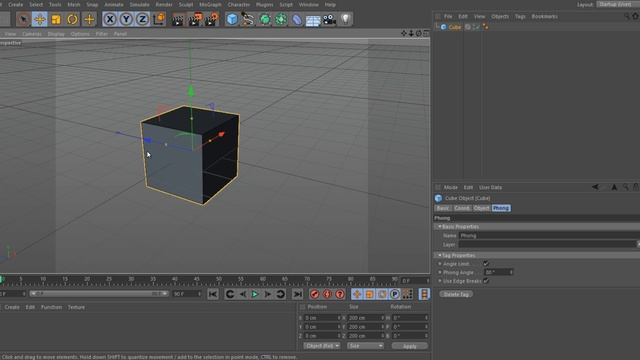The width and height of the screenshot is (640, 360).
Task: Click Attribute Manager up arrow
Action: 614,187
